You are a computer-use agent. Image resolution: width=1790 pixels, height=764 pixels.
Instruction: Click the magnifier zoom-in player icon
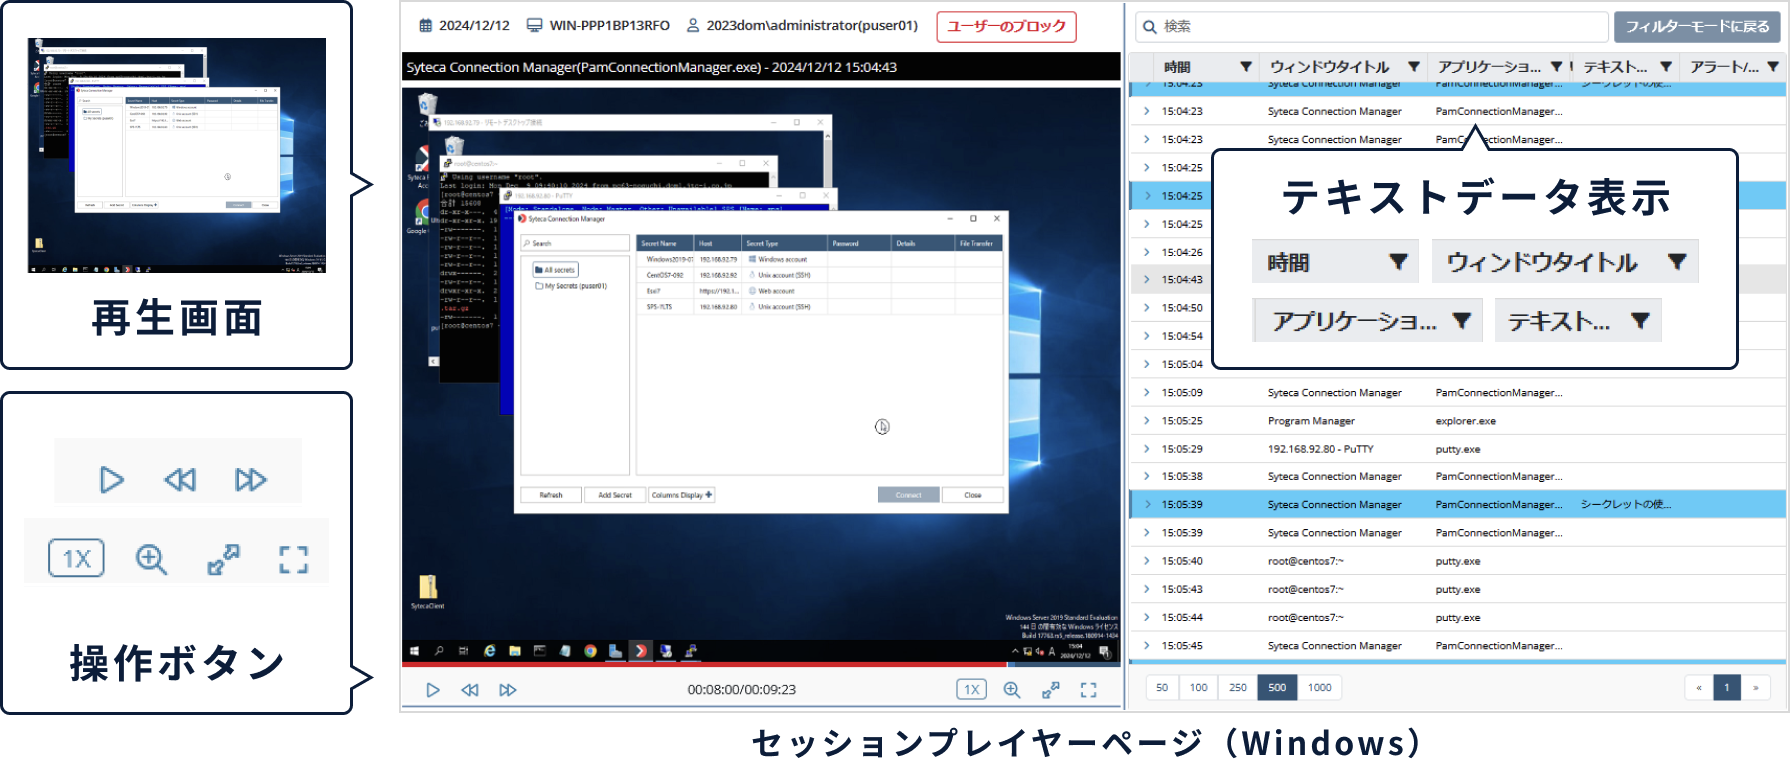coord(1012,690)
